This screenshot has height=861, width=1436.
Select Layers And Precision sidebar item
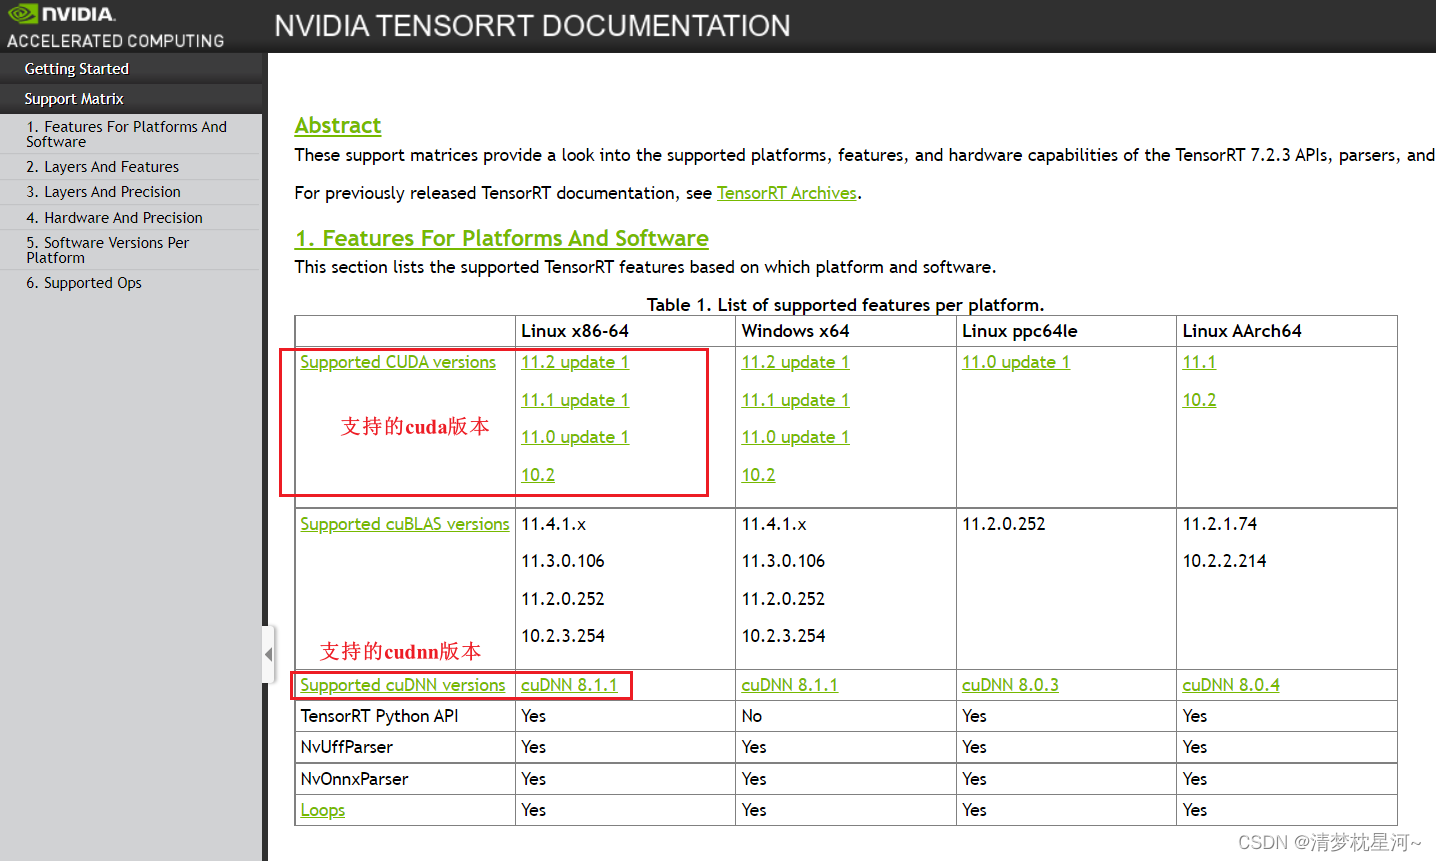point(103,192)
